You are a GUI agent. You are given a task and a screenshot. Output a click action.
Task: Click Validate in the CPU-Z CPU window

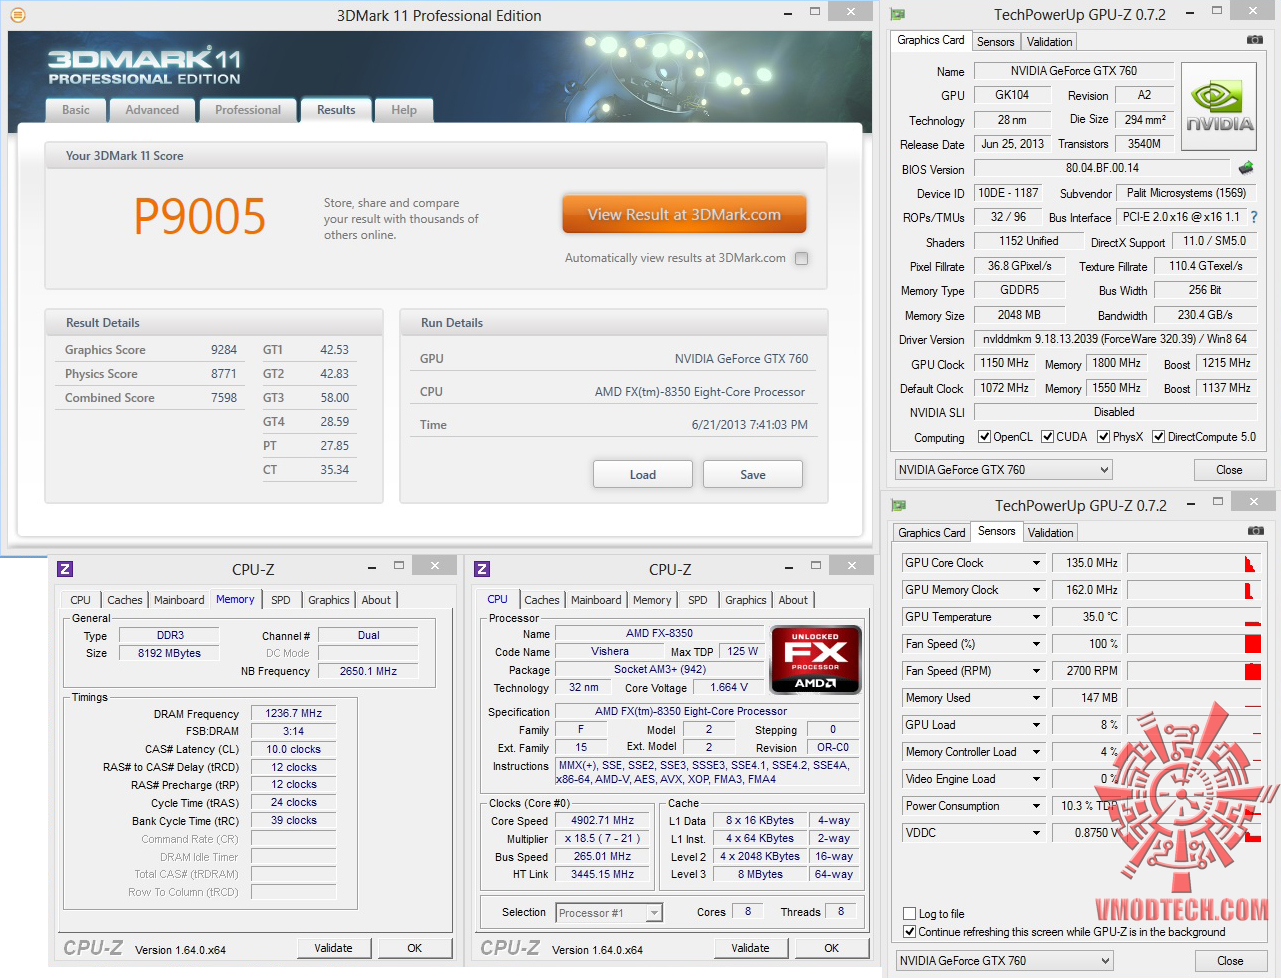[x=750, y=948]
